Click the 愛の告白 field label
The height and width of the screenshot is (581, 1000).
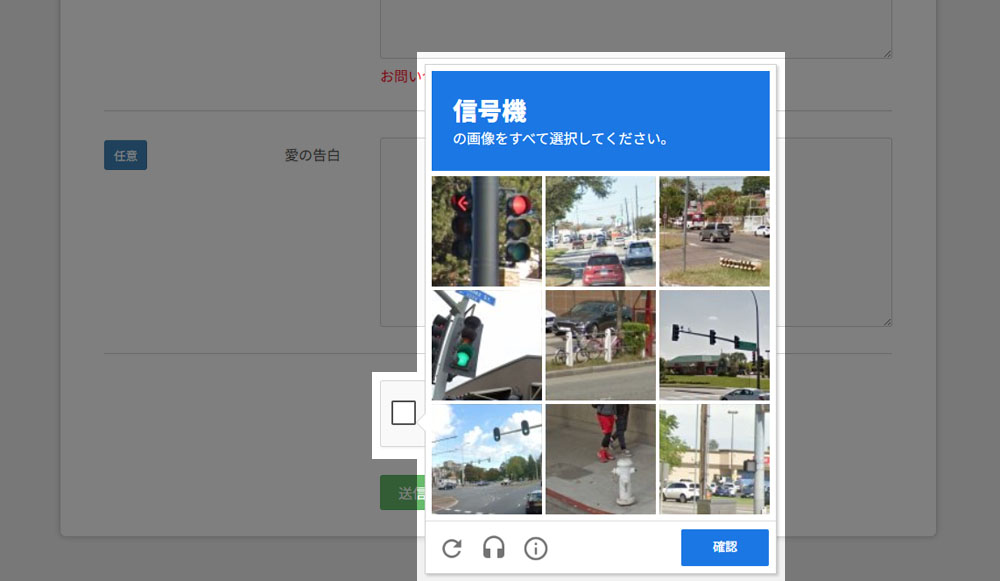(x=312, y=155)
